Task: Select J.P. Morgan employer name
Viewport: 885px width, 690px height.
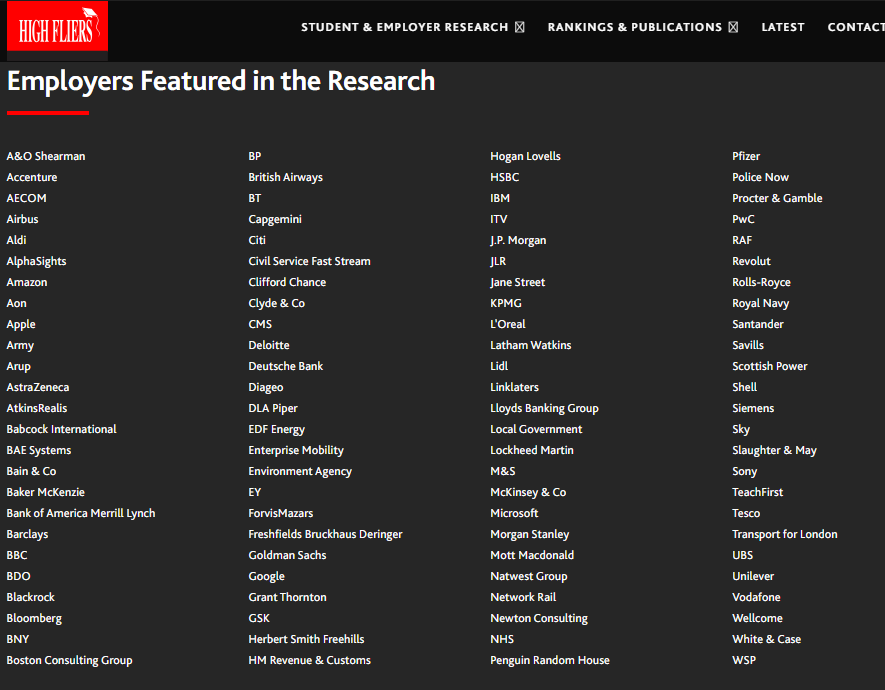Action: pos(518,240)
